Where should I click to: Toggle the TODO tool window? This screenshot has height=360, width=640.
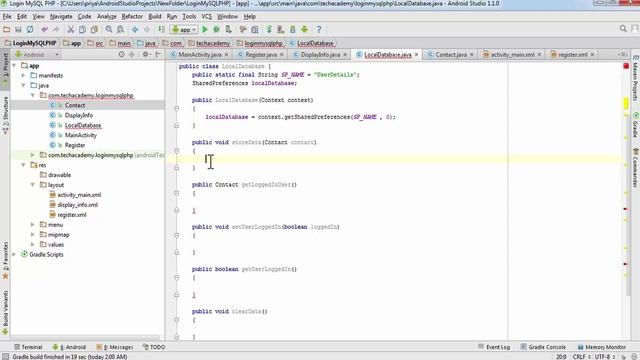[154, 347]
